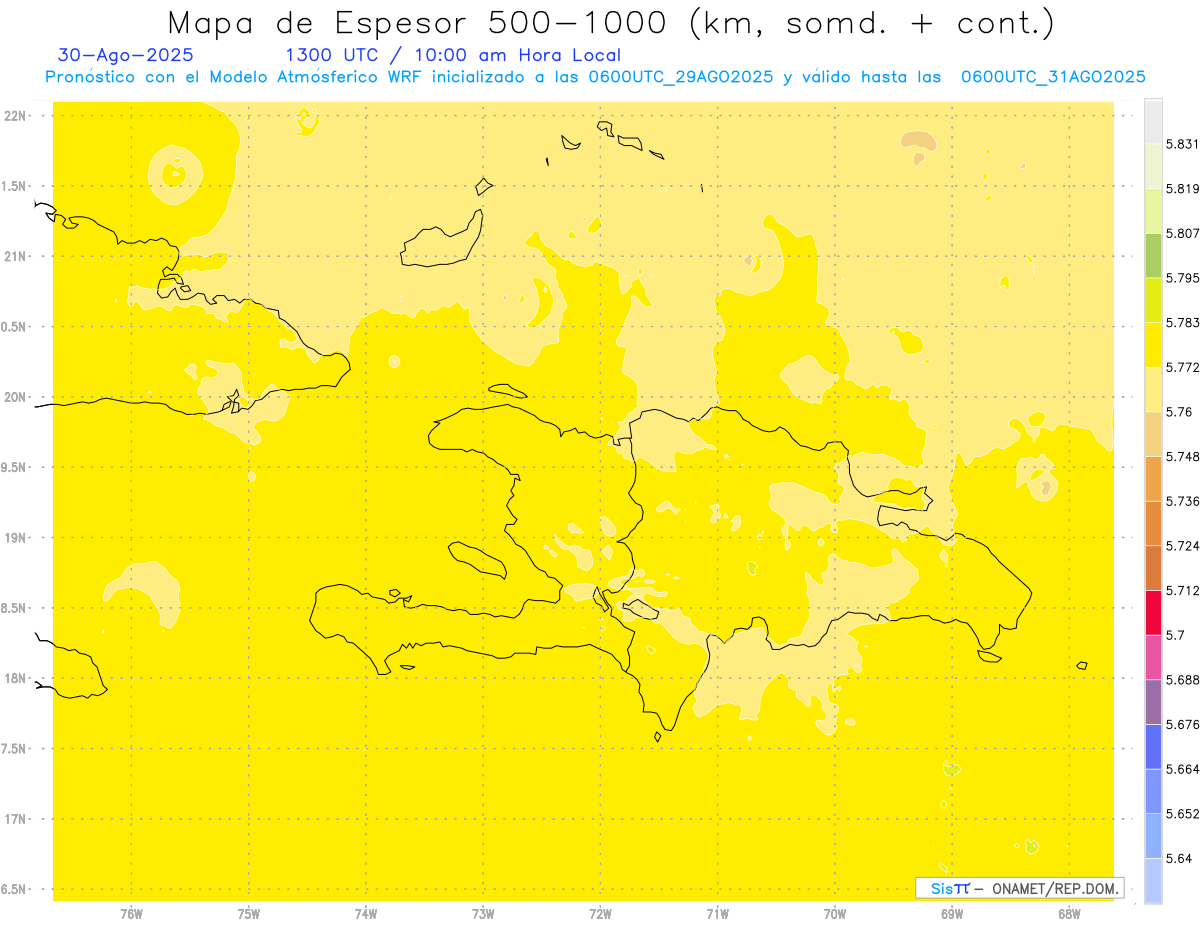The width and height of the screenshot is (1200, 927).
Task: Click the "5.748" colorbar value
Action: (x=1182, y=456)
